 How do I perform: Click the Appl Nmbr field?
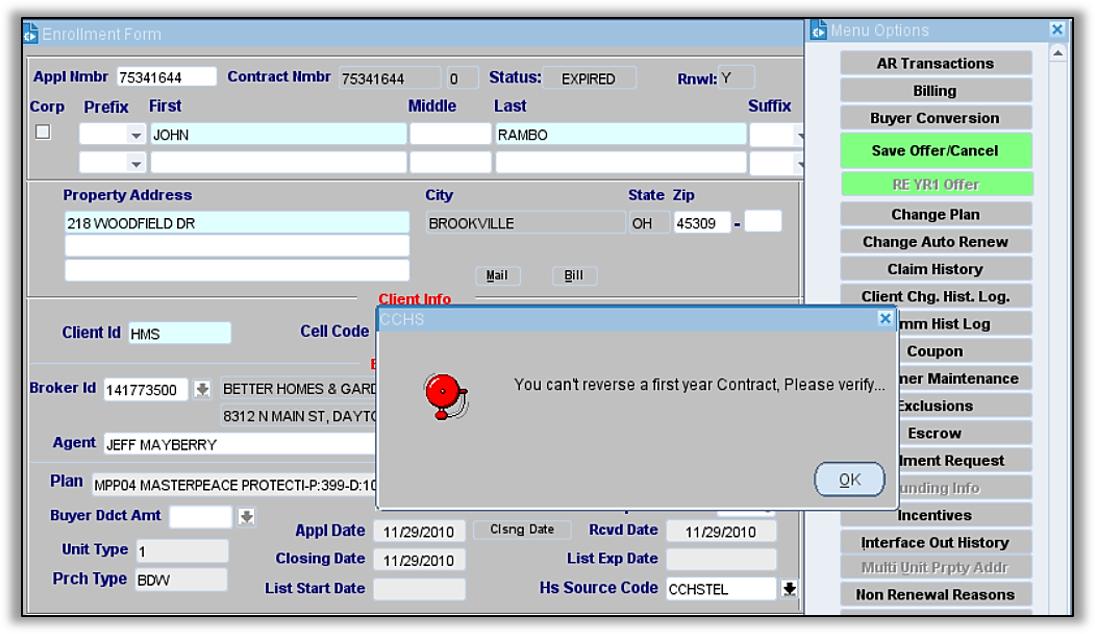click(166, 77)
